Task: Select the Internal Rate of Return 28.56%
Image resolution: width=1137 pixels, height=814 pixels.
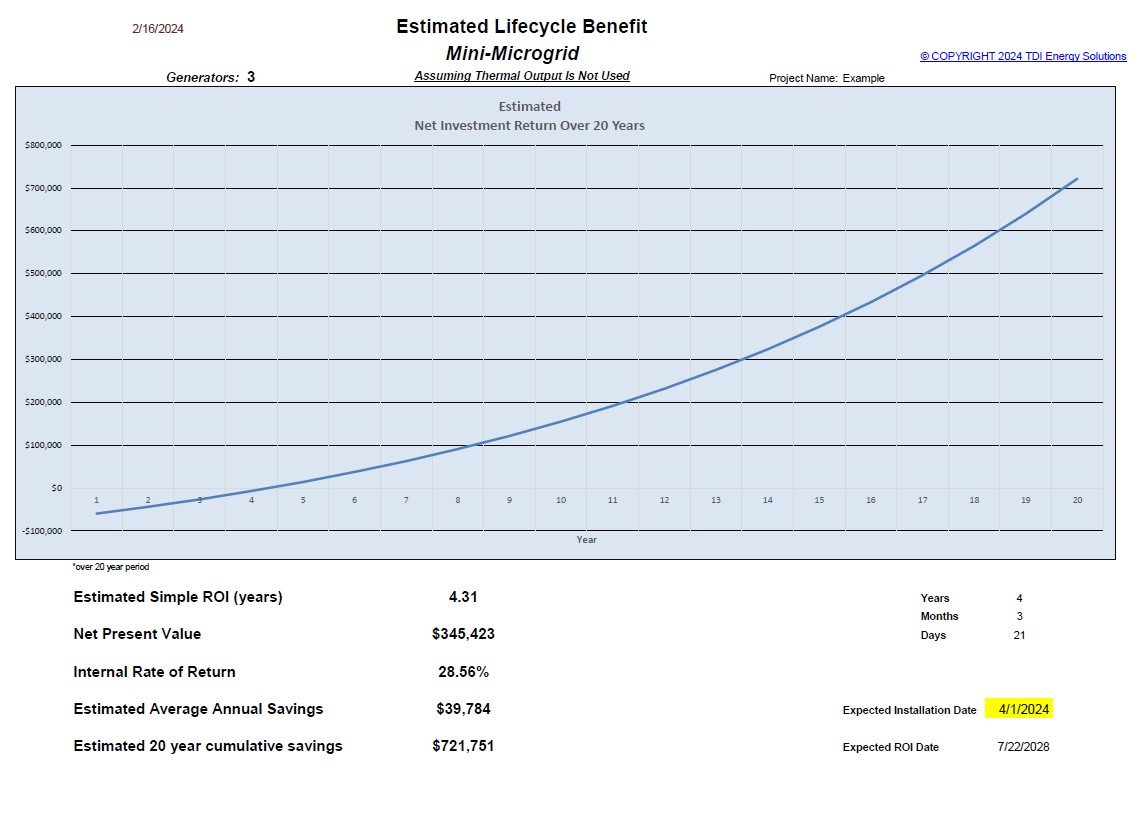Action: 466,672
